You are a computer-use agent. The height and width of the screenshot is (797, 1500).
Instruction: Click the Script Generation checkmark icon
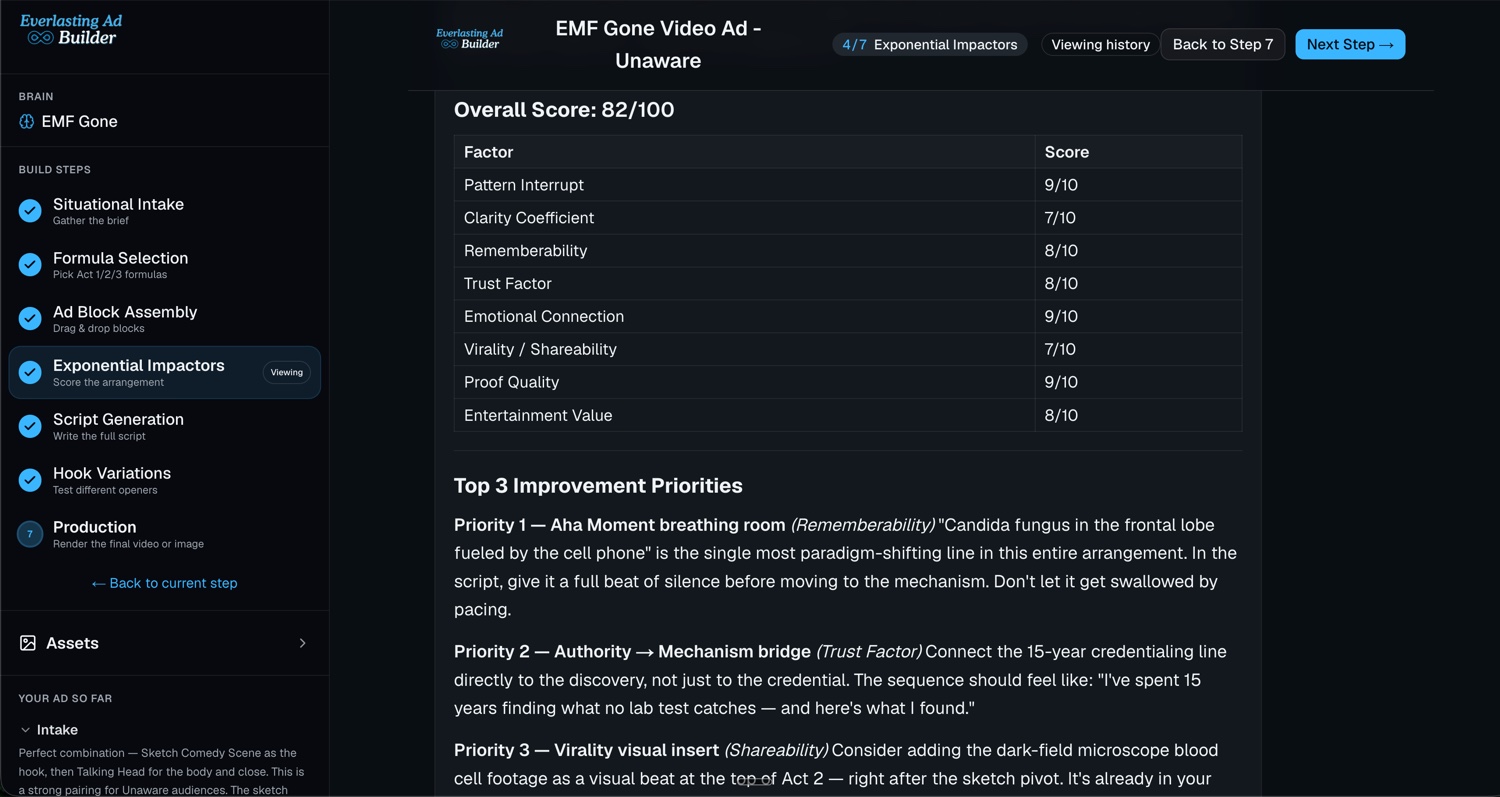[x=30, y=426]
